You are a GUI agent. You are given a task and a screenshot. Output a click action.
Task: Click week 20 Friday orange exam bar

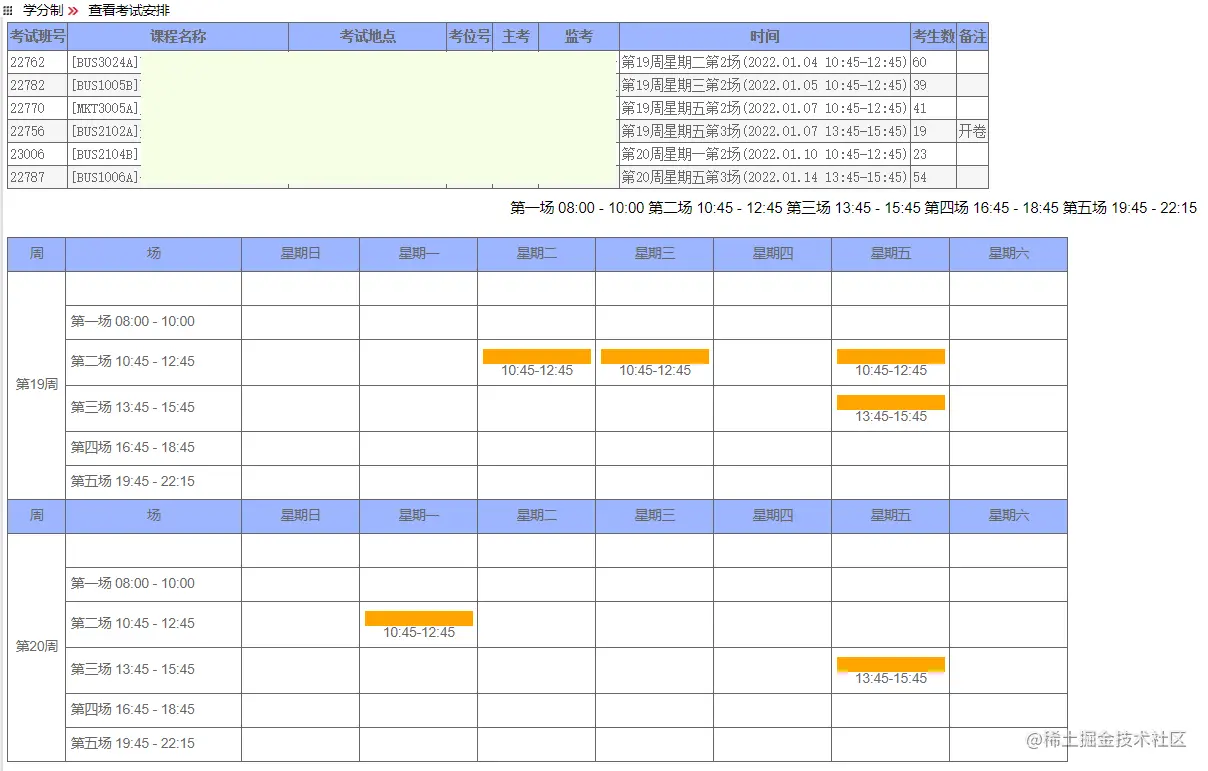891,664
